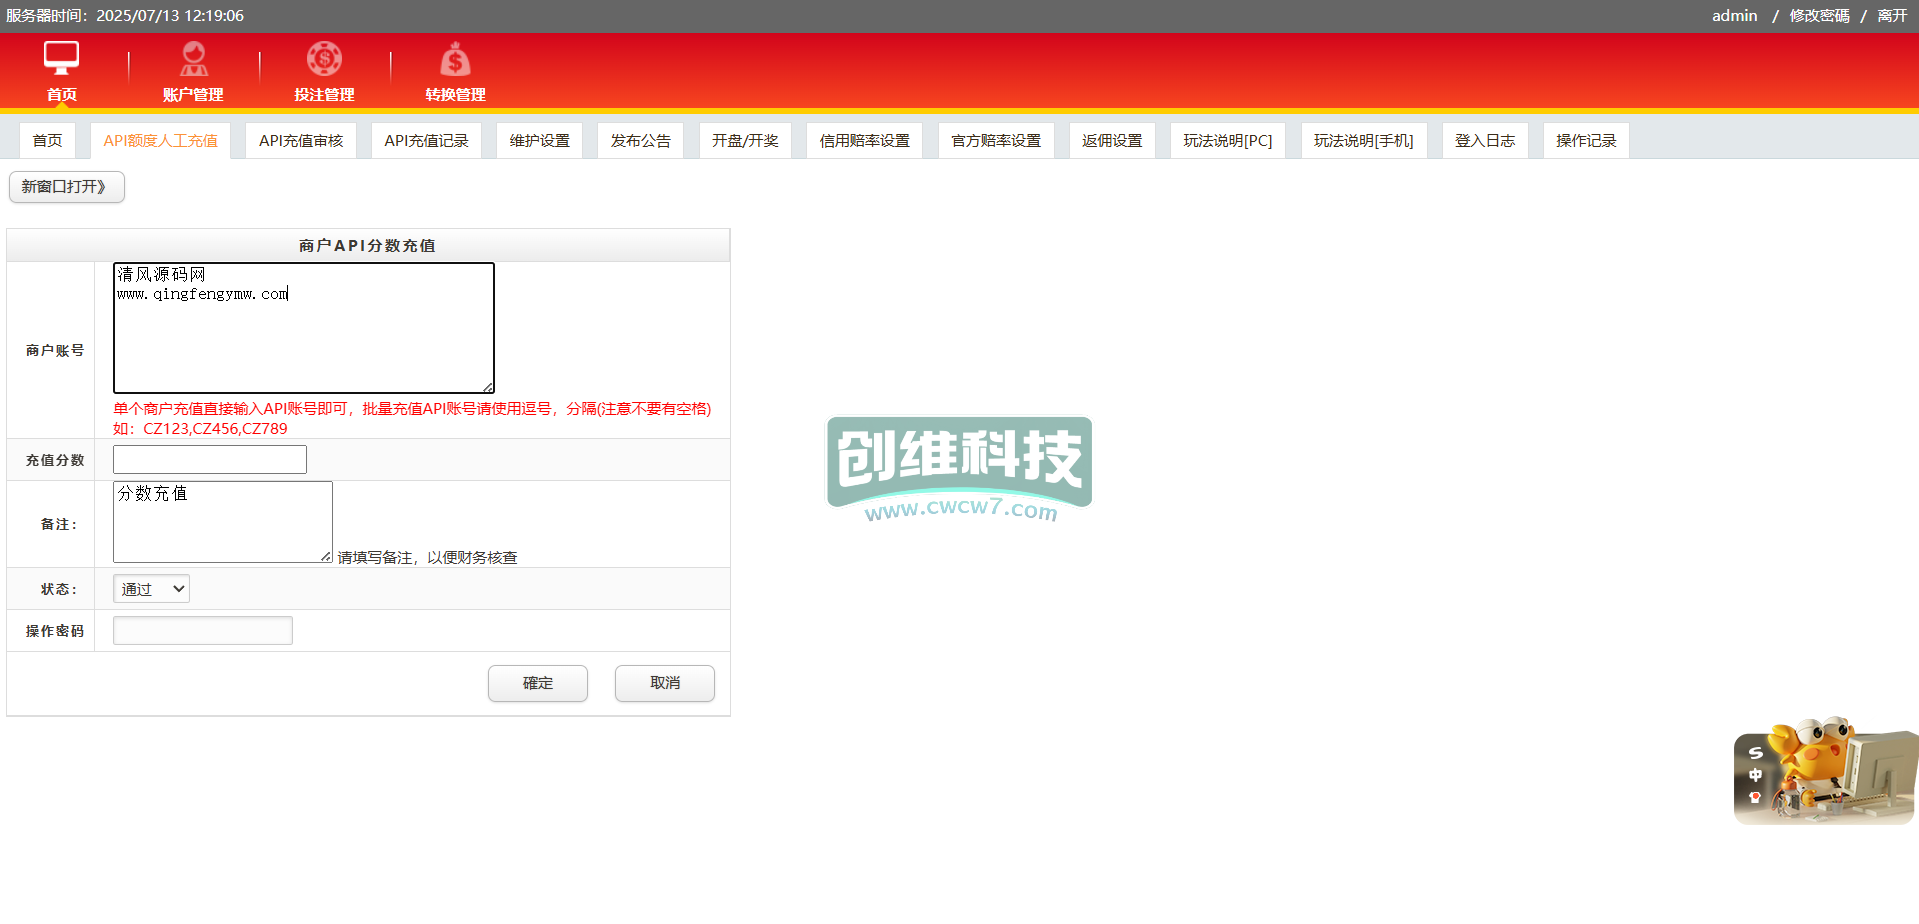Click the hint 请填写备注，以便财务核查
Image resolution: width=1919 pixels, height=924 pixels.
427,557
